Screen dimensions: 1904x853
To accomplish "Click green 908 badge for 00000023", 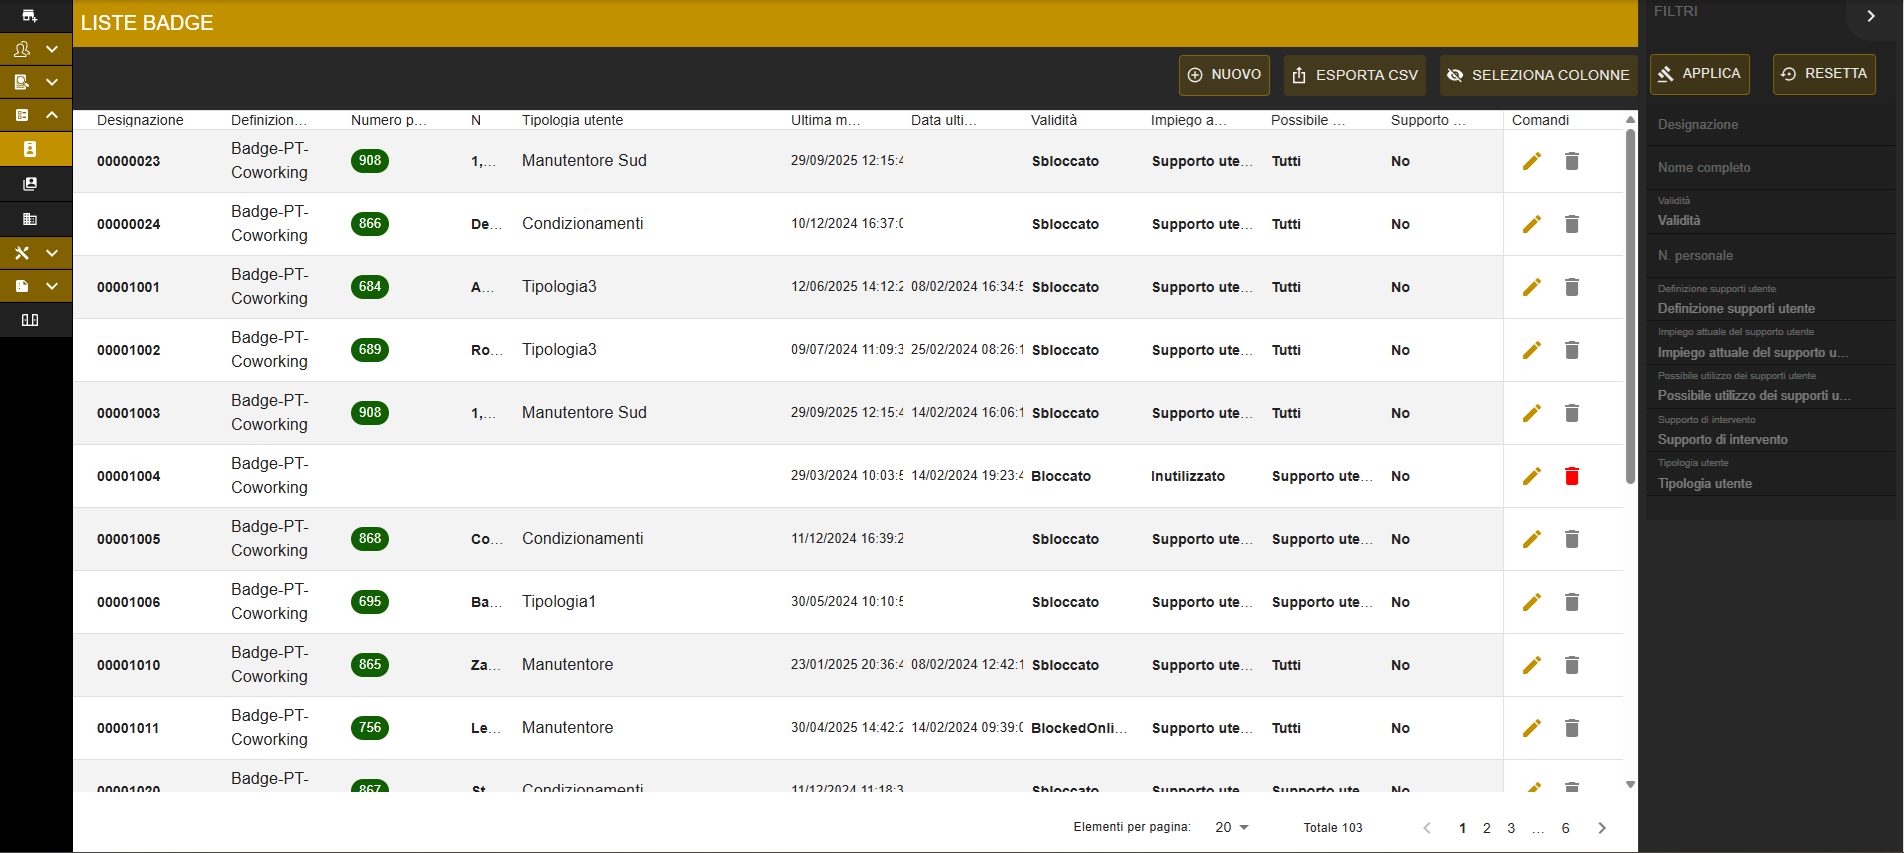I will coord(370,161).
